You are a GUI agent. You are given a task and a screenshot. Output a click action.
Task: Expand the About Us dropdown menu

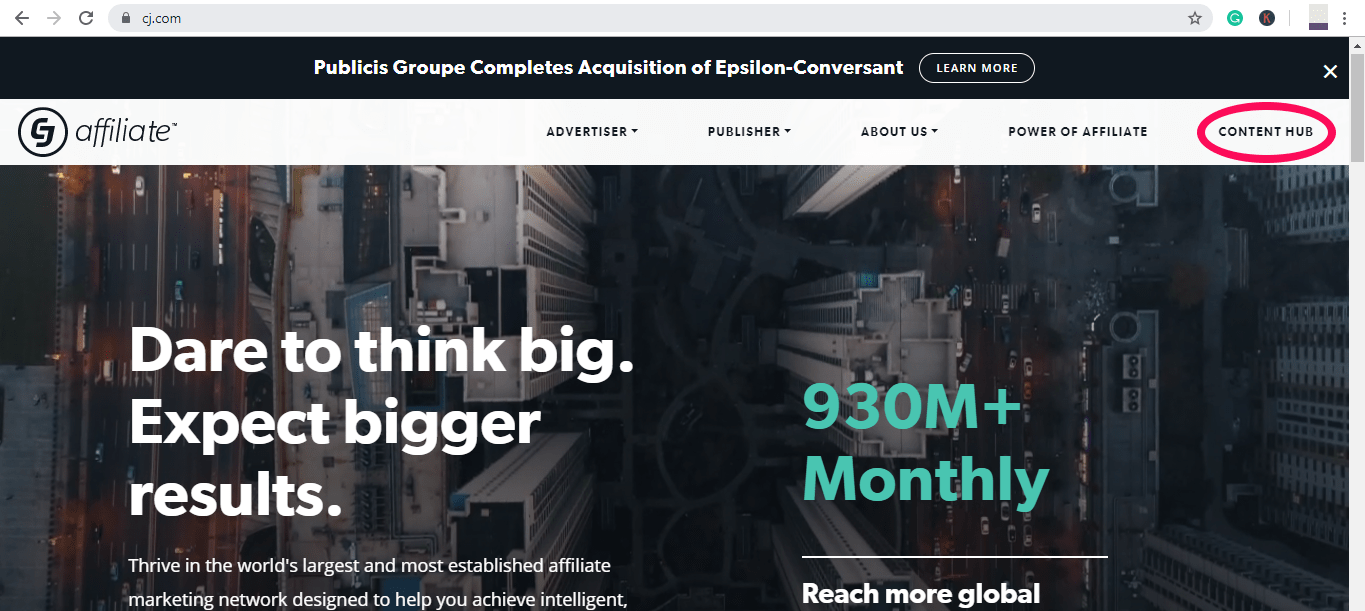[x=899, y=131]
